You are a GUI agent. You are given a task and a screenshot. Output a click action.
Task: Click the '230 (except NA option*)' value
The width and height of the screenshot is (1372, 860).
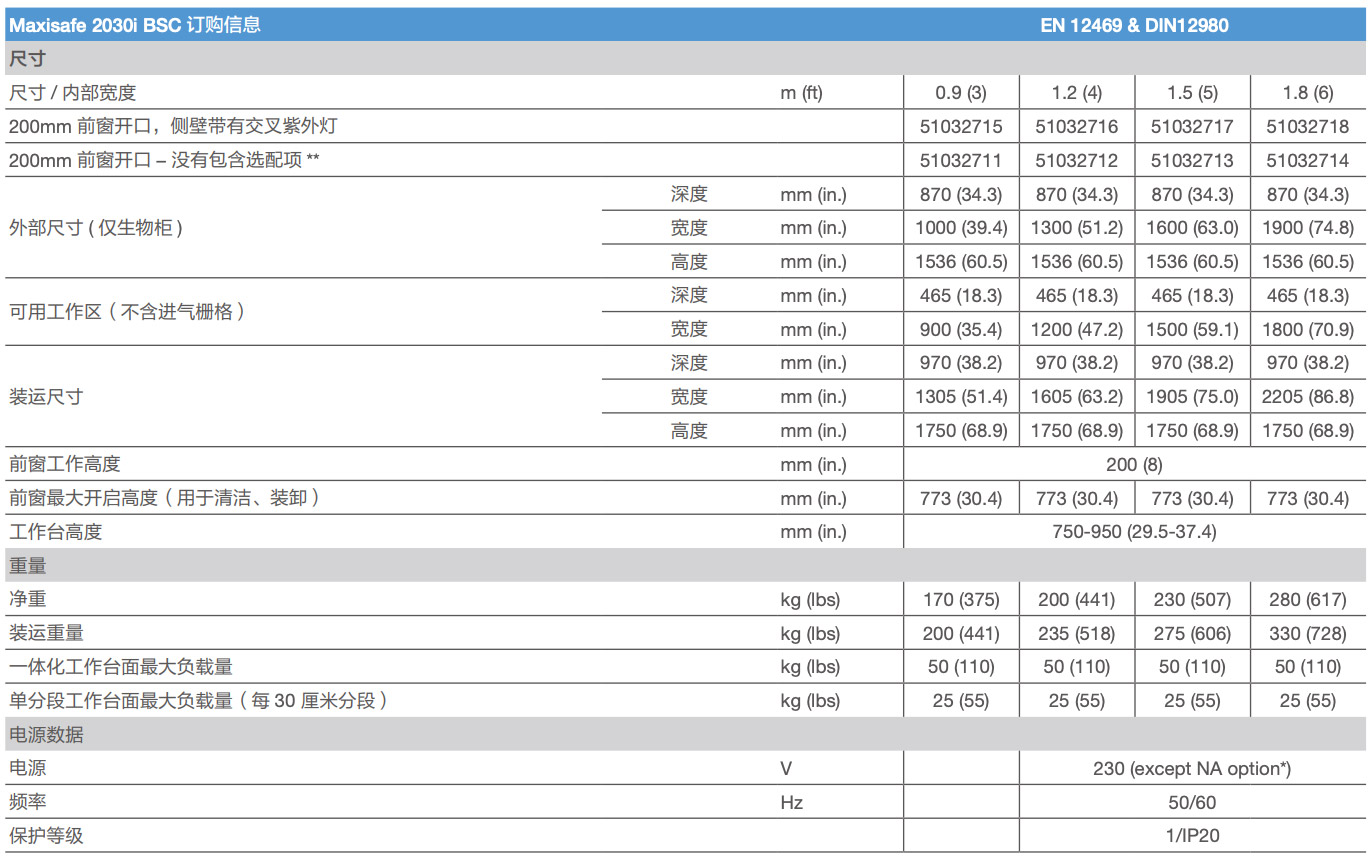(1192, 769)
